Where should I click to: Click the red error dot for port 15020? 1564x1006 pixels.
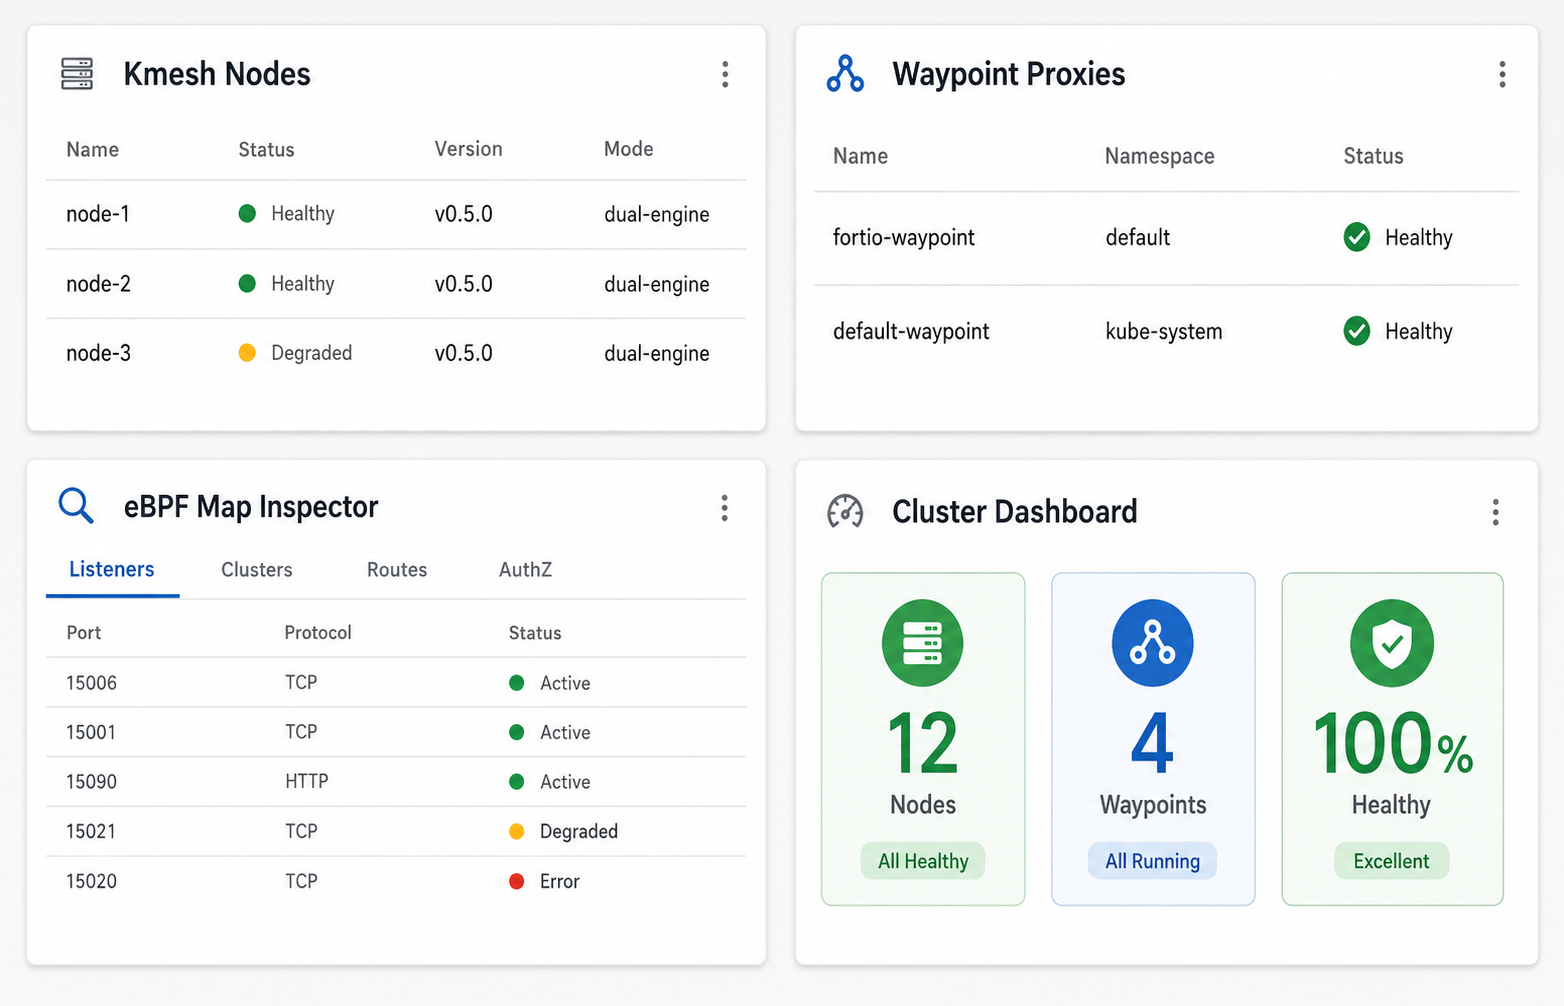pyautogui.click(x=516, y=881)
